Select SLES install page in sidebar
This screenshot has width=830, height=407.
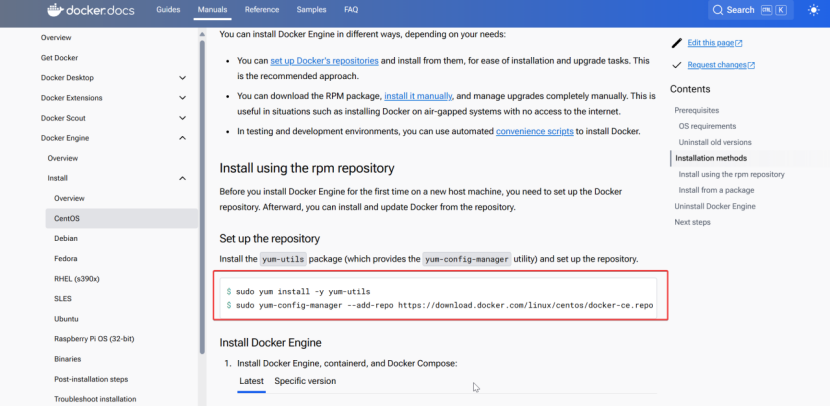62,299
